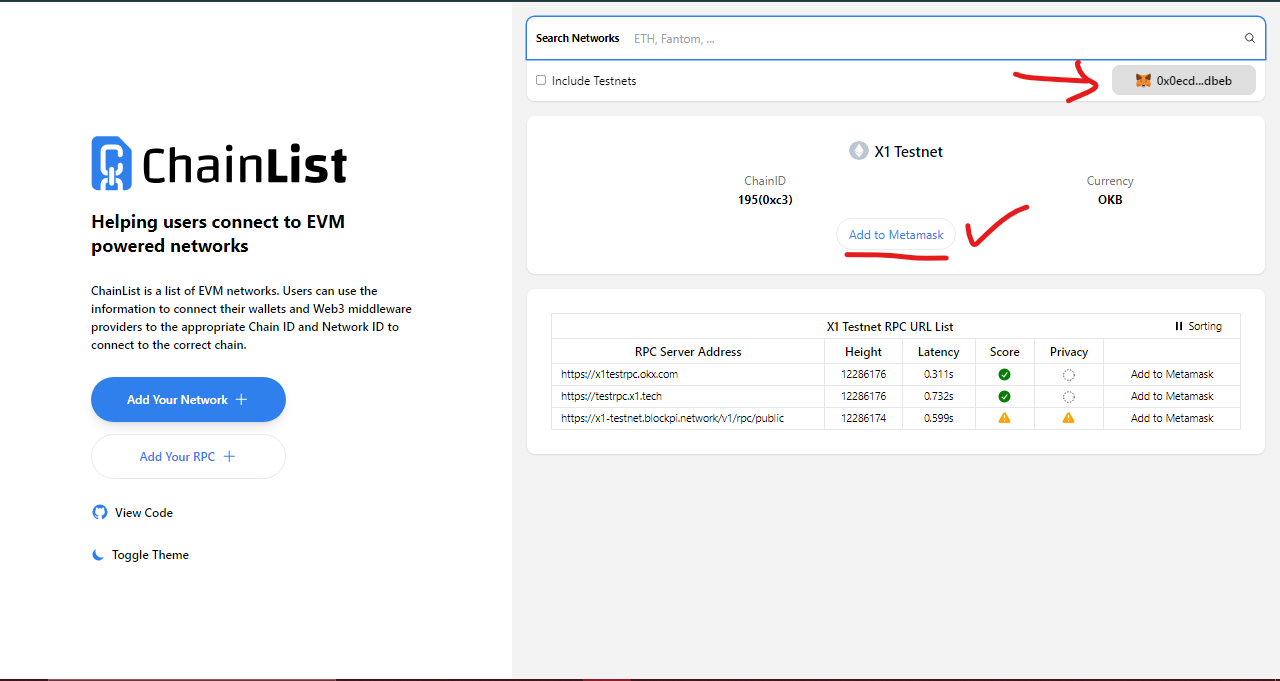Screen dimensions: 1280x681
Task: Click the search magnifier icon
Action: [x=1249, y=38]
